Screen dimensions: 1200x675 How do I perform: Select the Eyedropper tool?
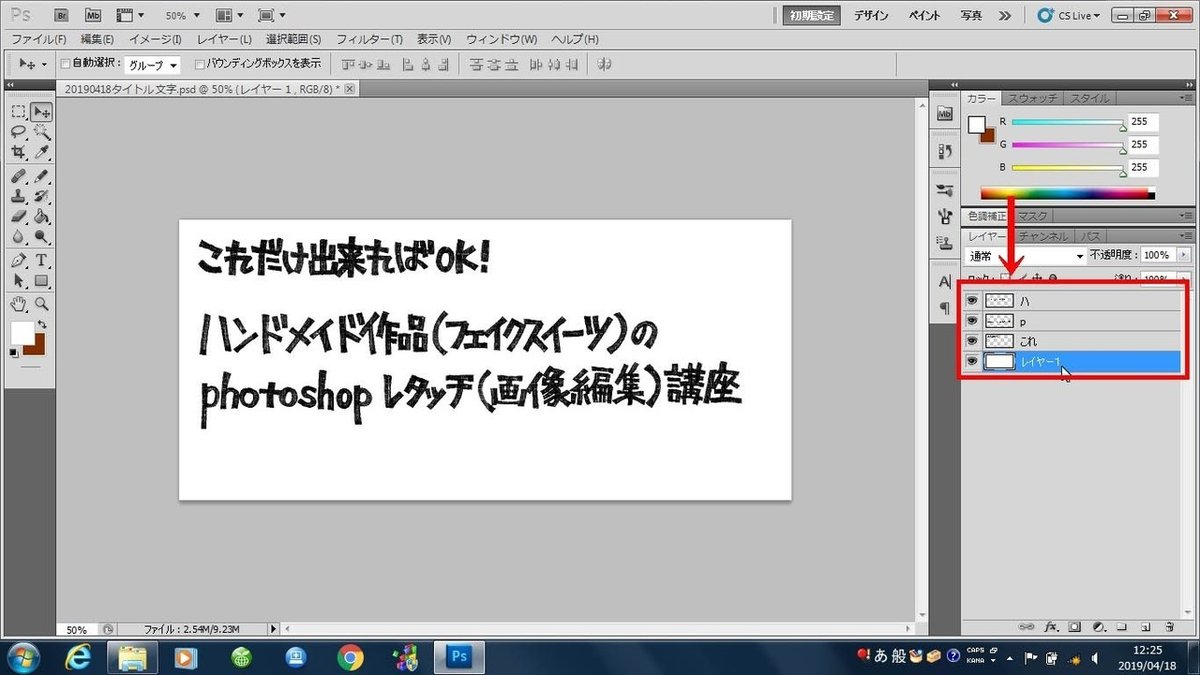coord(41,152)
